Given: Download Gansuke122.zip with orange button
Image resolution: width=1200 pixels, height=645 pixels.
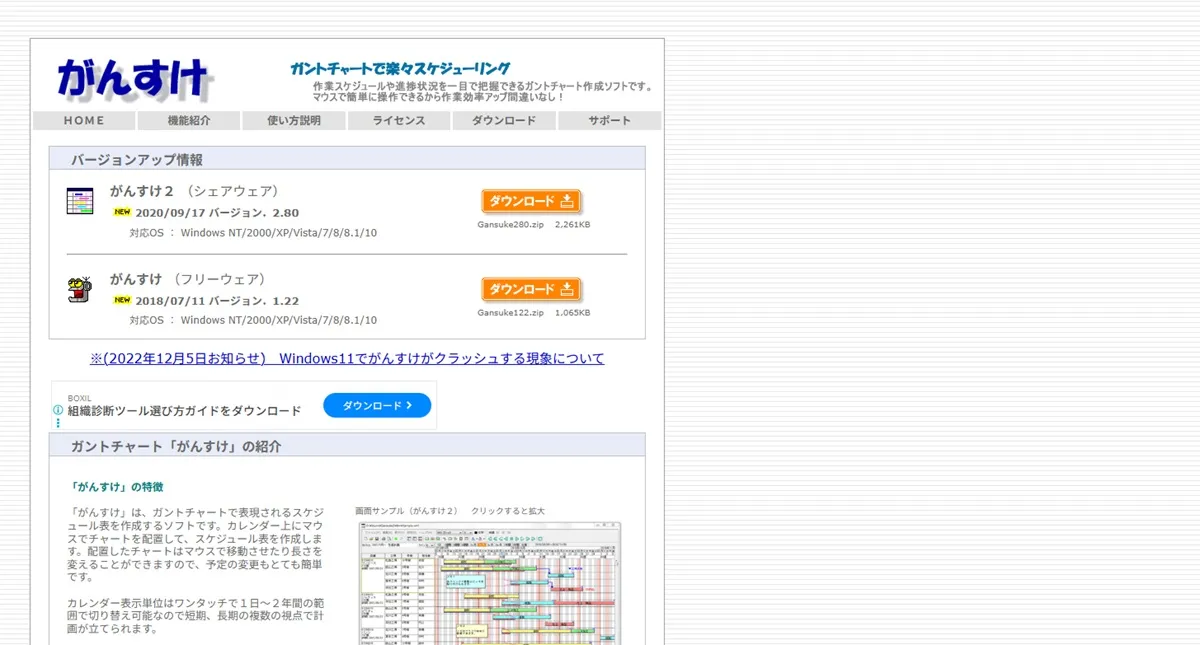Looking at the screenshot, I should [531, 289].
